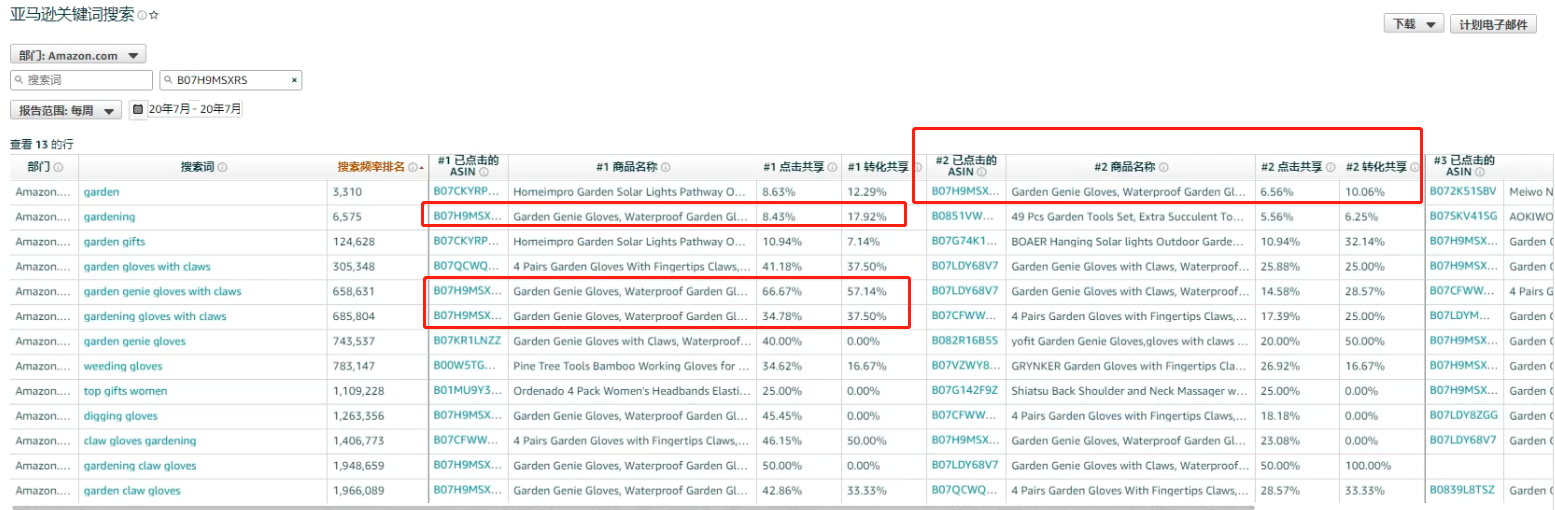Clear the B07H9MSXRS ASIN filter with X
The width and height of the screenshot is (1555, 510).
294,80
